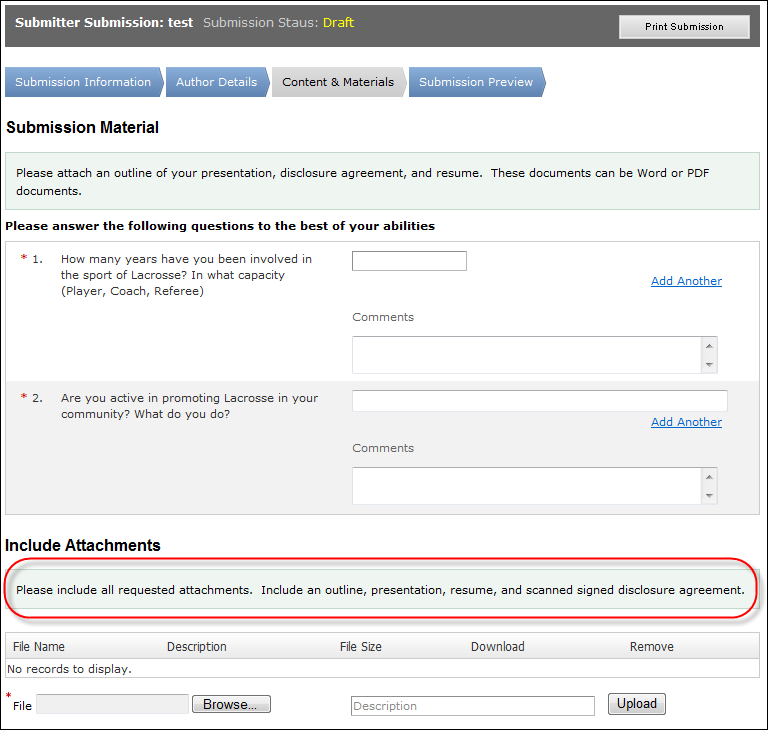Click Add Another link for question 1
Image resolution: width=768 pixels, height=730 pixels.
686,281
